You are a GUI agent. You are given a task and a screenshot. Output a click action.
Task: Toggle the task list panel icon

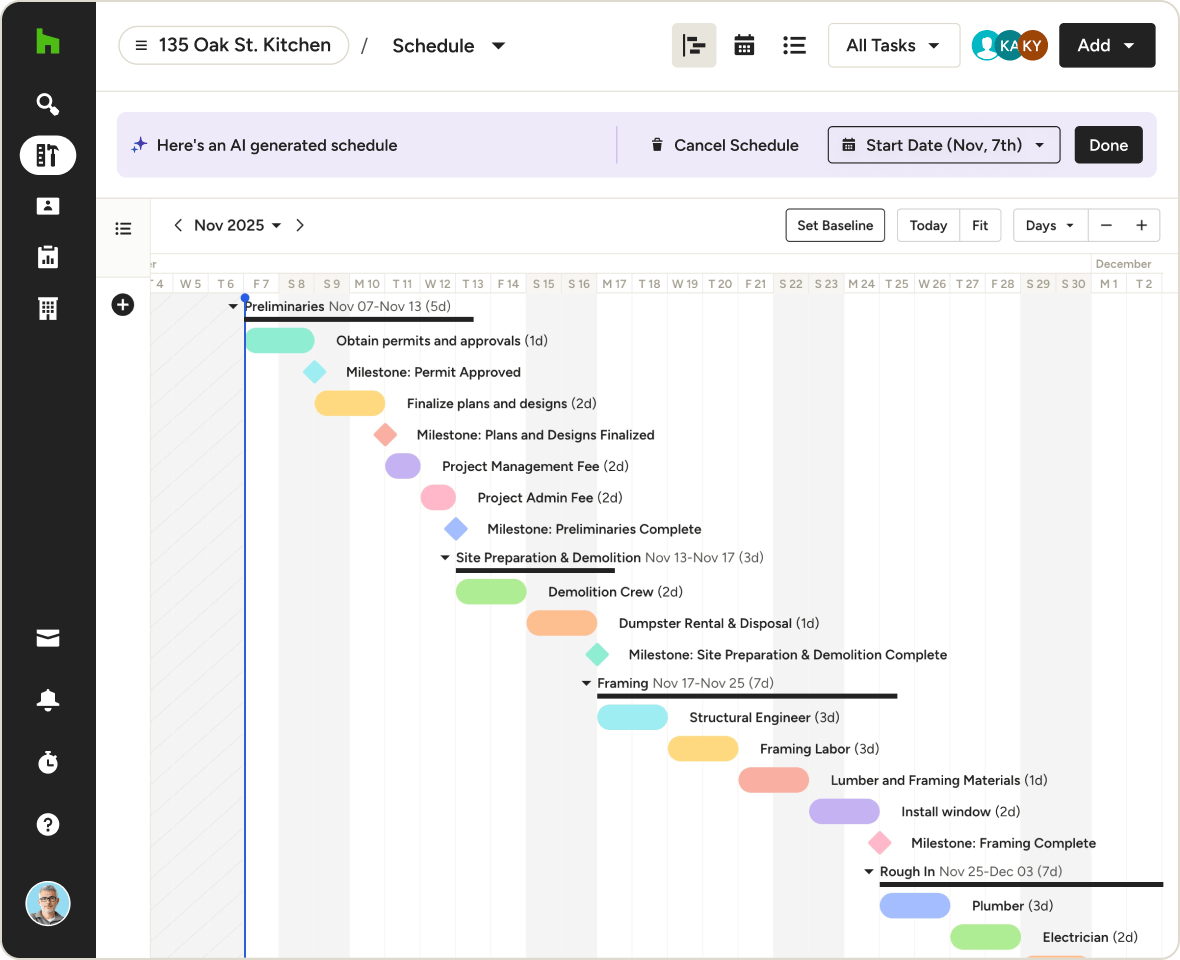pos(123,228)
